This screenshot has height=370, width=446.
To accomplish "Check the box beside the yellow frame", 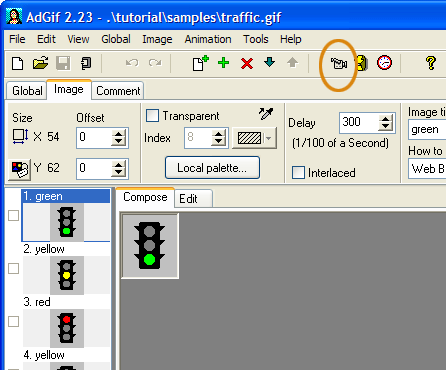I will (13, 268).
